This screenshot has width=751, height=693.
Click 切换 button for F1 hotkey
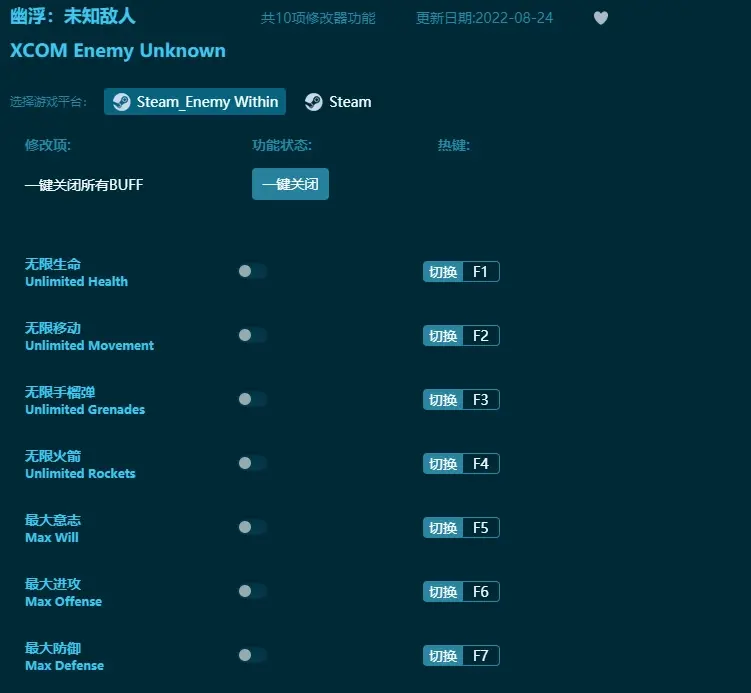click(443, 272)
